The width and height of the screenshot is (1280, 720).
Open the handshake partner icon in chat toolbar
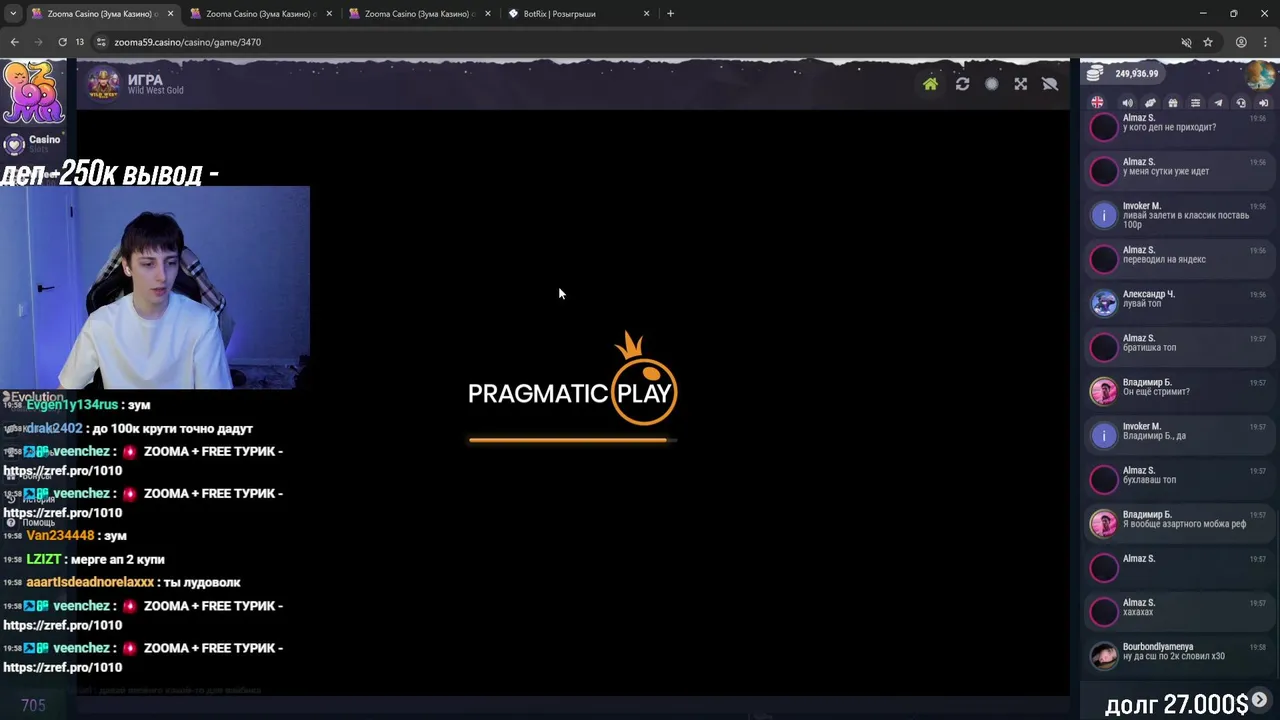coord(1150,103)
